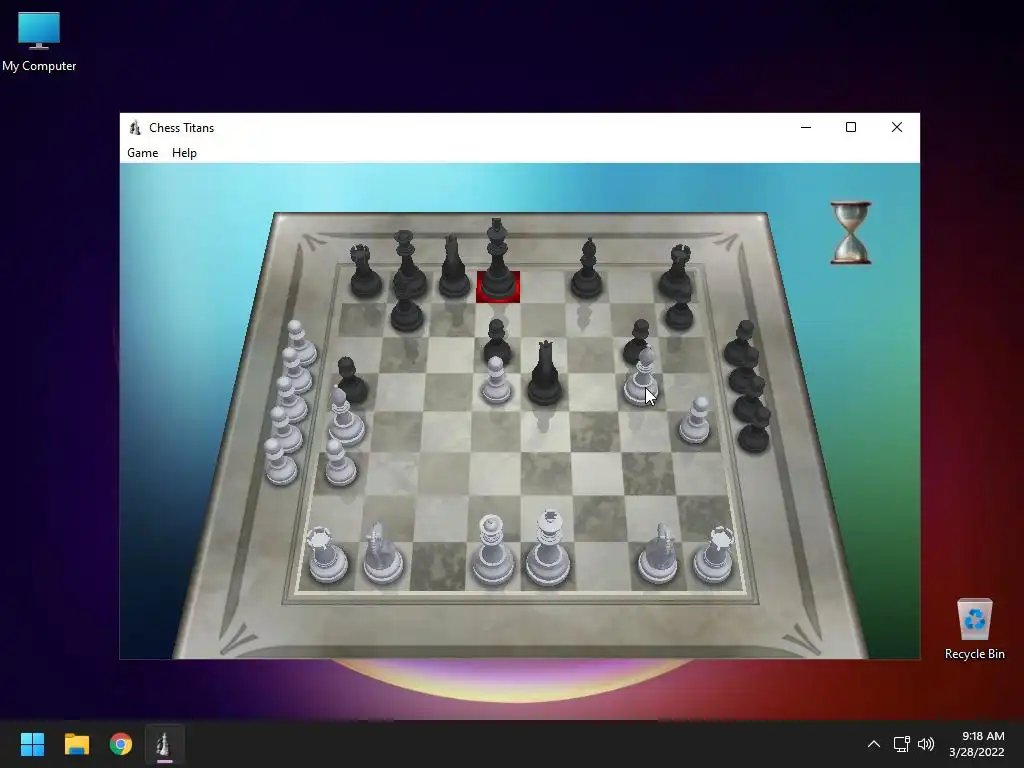Screen dimensions: 1024x768
Task: Open the Windows Start menu
Action: 32,744
